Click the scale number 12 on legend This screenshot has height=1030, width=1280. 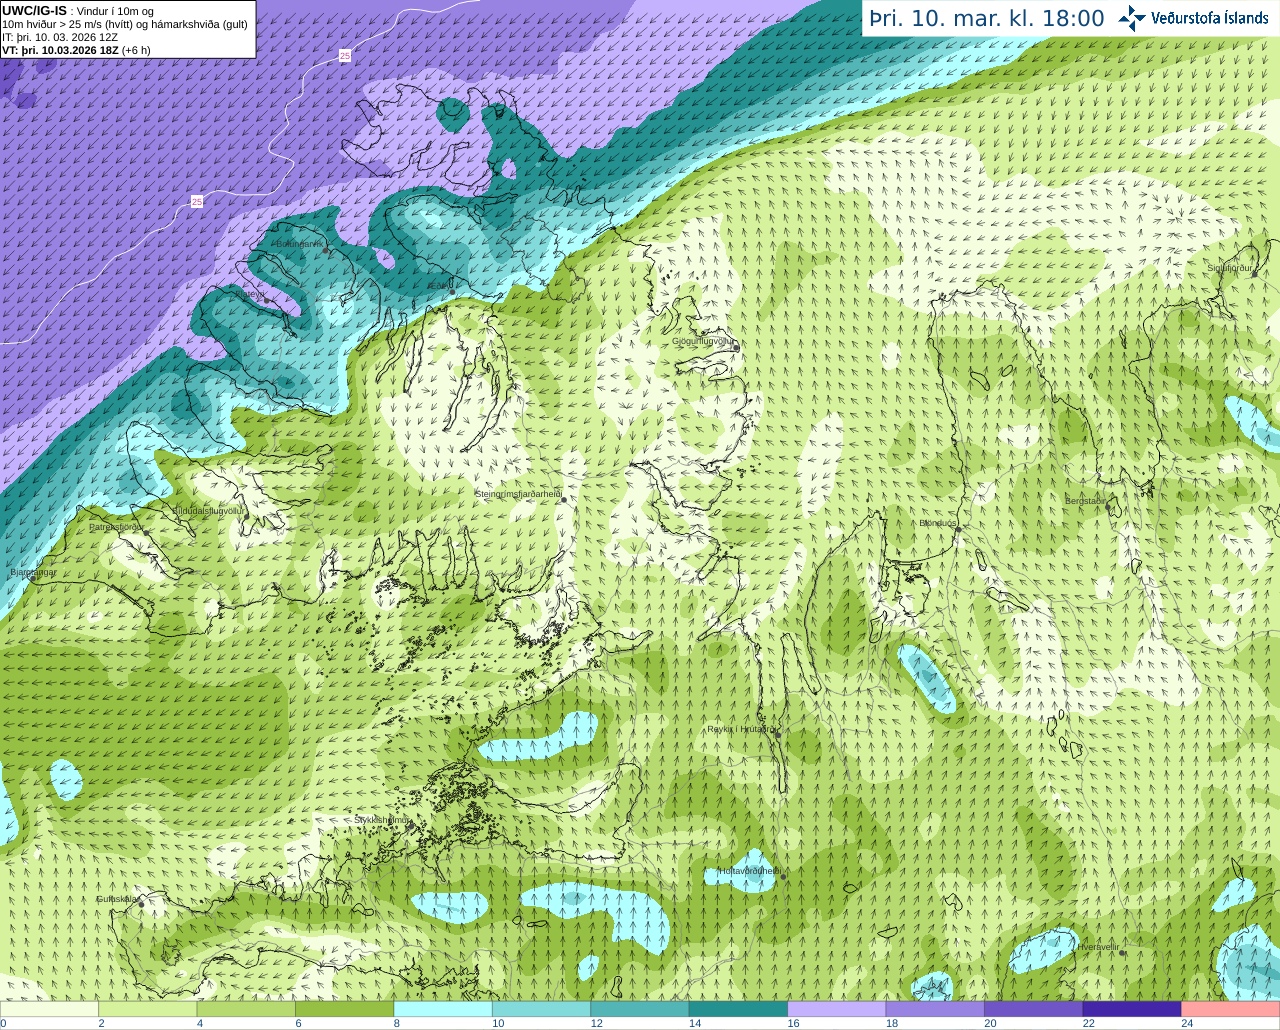click(x=596, y=1023)
